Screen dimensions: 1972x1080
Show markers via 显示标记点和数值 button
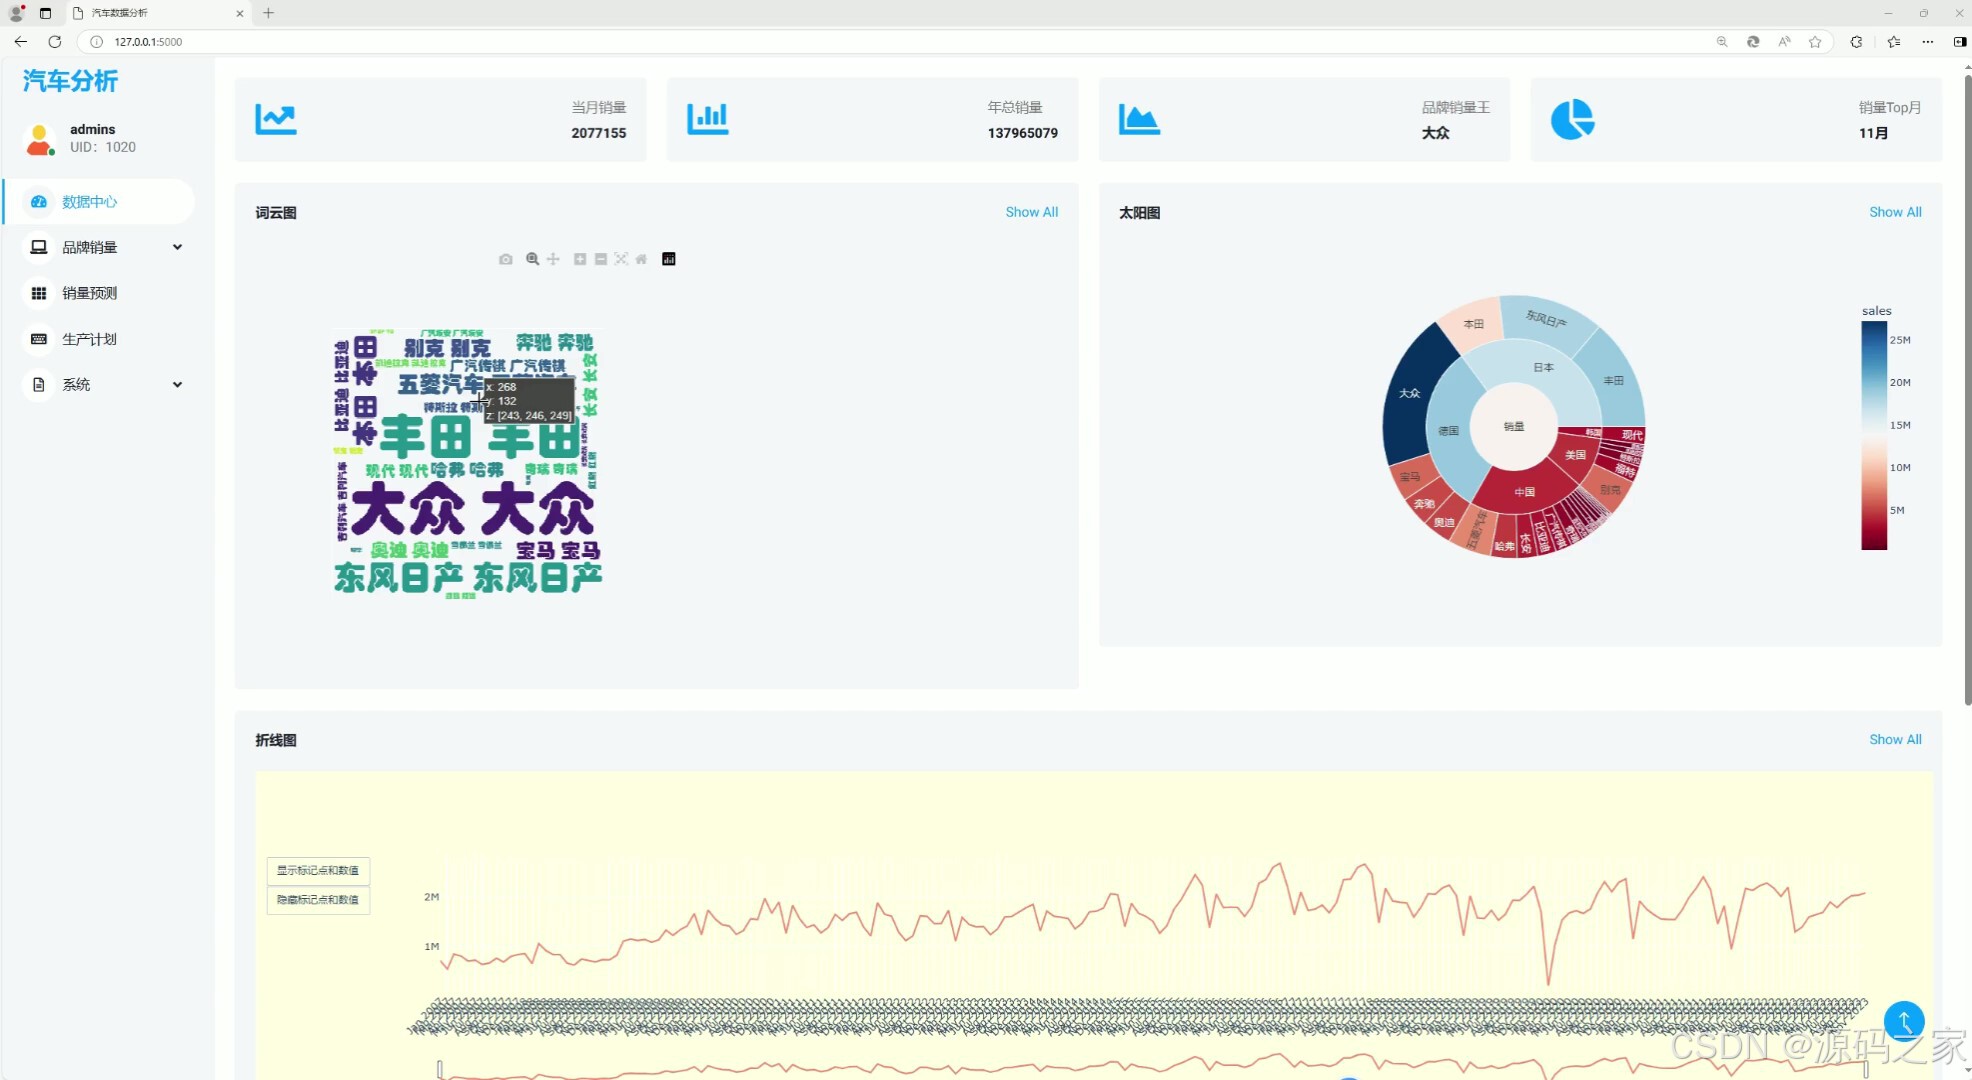318,870
